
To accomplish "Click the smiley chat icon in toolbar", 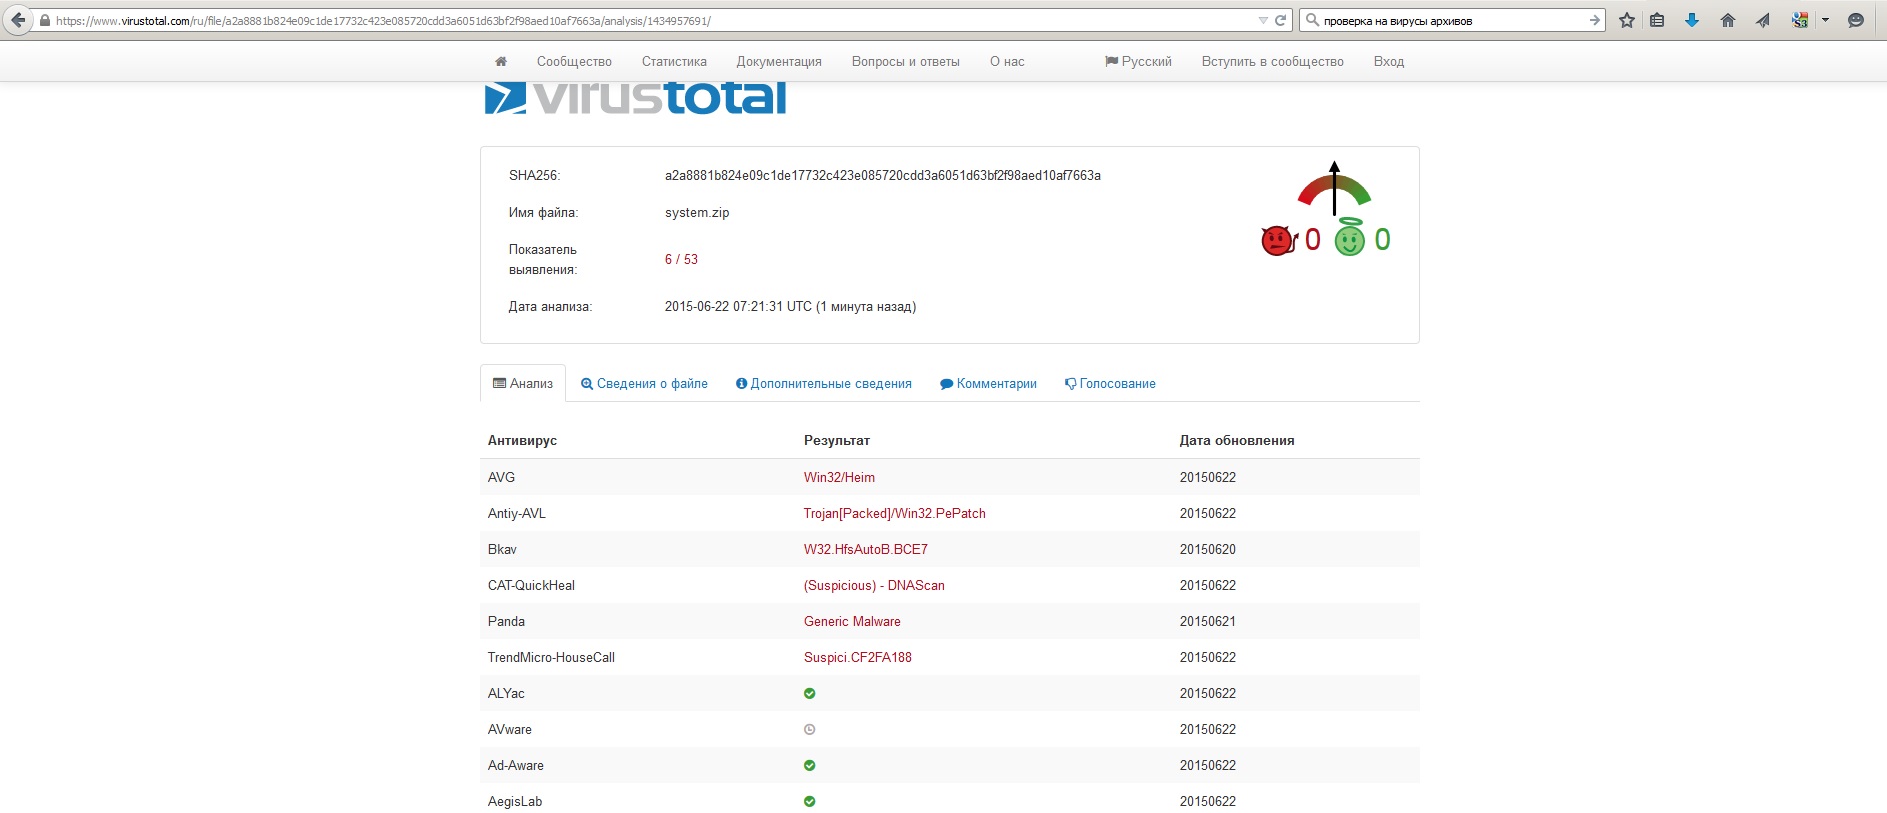I will coord(1856,20).
